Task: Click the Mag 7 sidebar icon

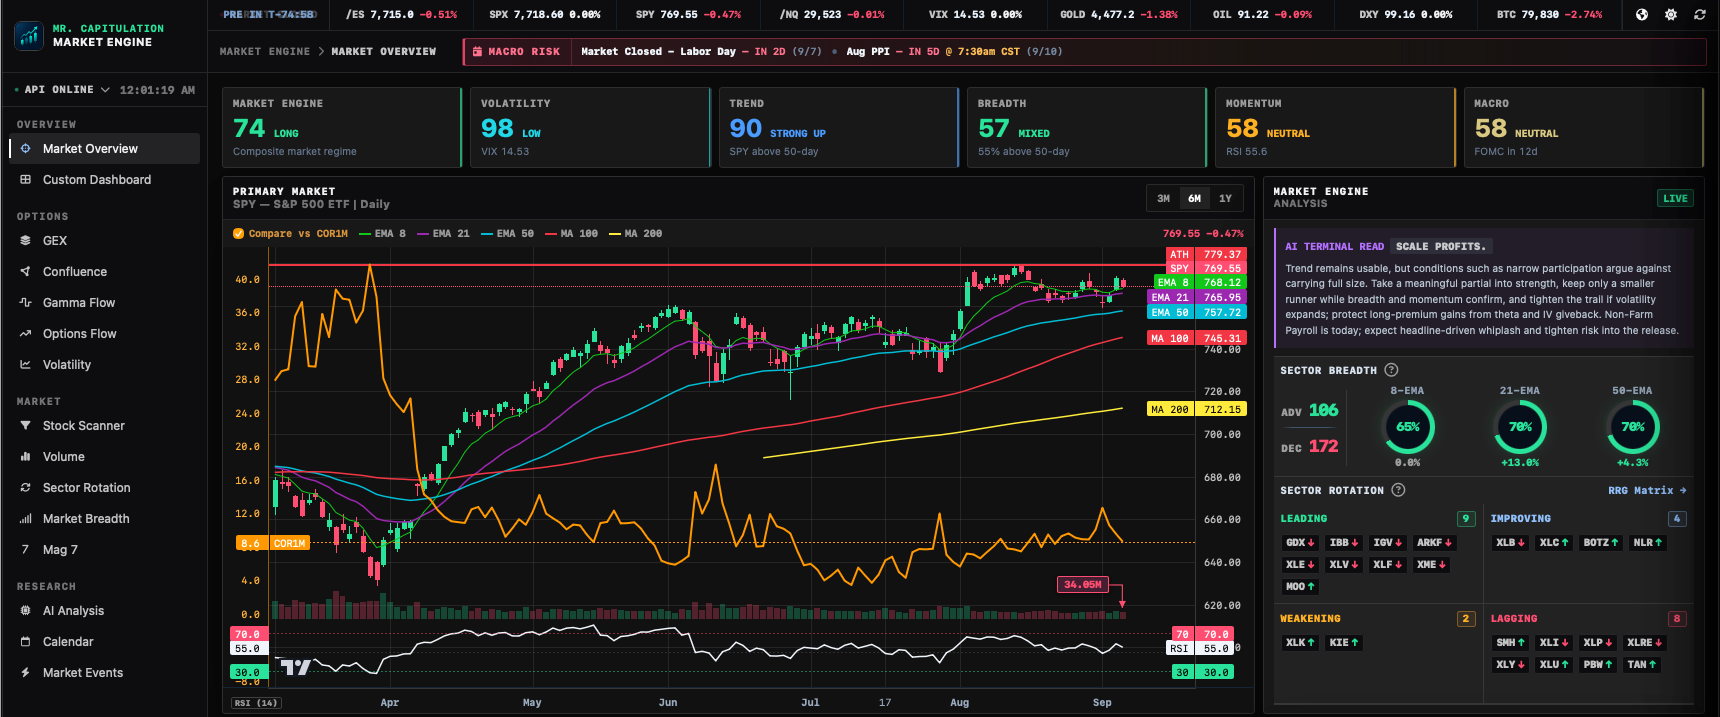Action: [25, 549]
